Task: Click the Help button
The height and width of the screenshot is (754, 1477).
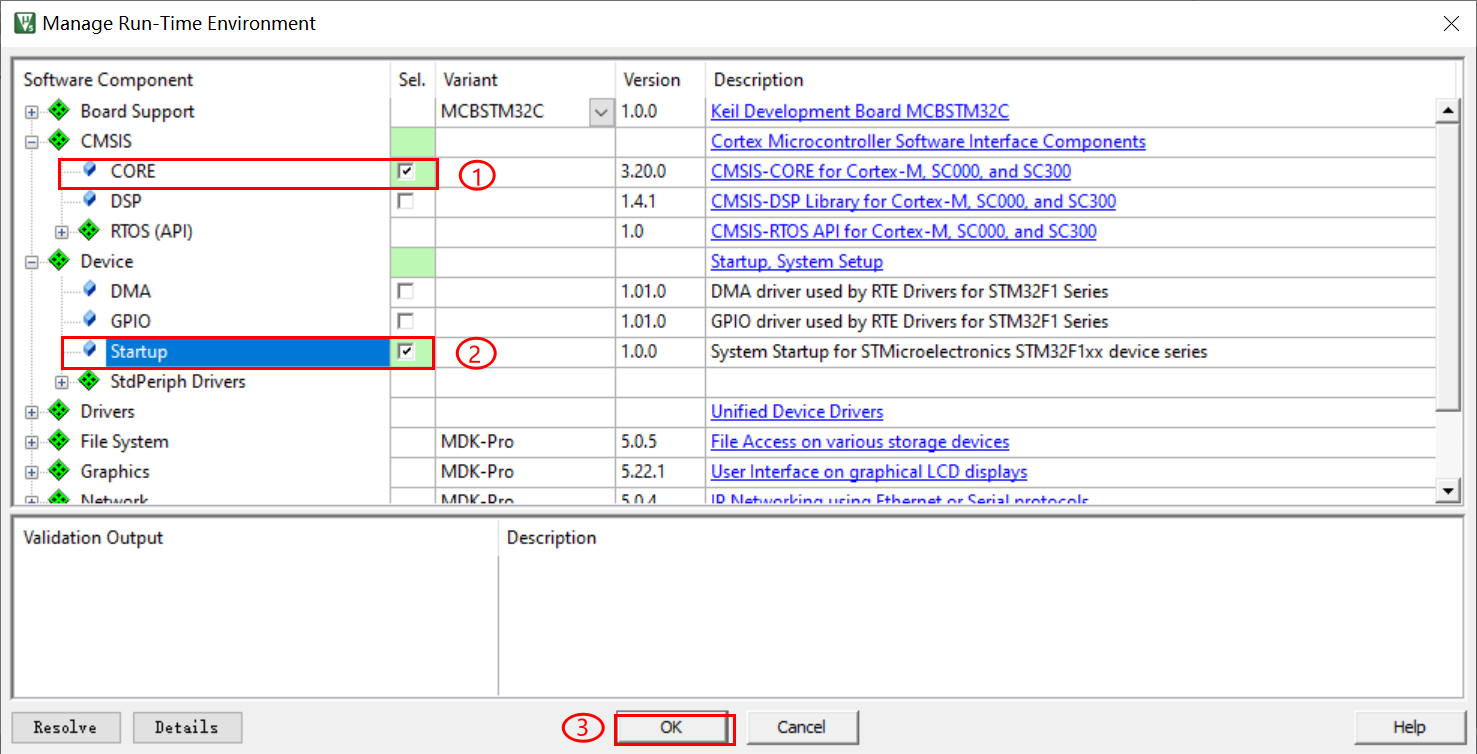Action: [1409, 727]
